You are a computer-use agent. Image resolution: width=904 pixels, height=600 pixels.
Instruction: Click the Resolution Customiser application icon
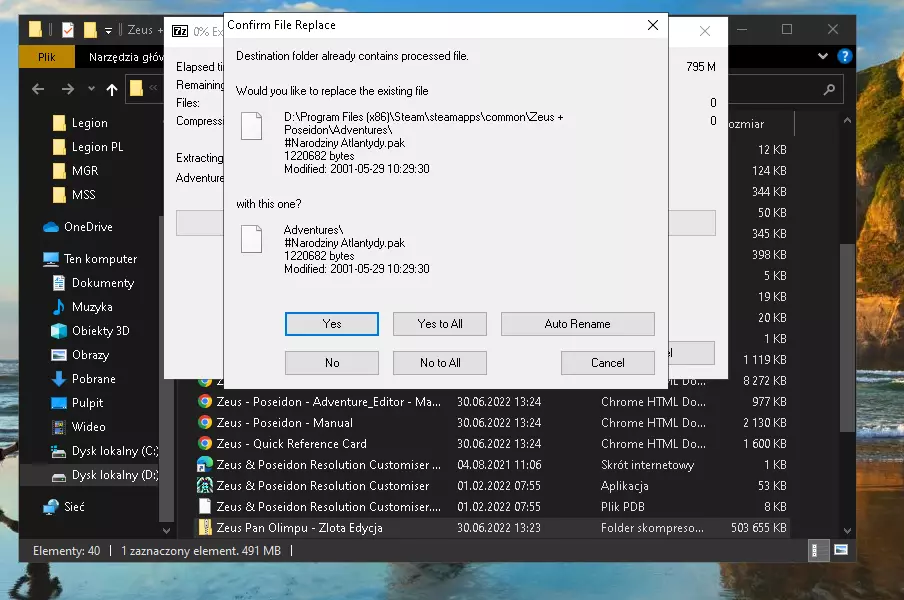pyautogui.click(x=205, y=486)
